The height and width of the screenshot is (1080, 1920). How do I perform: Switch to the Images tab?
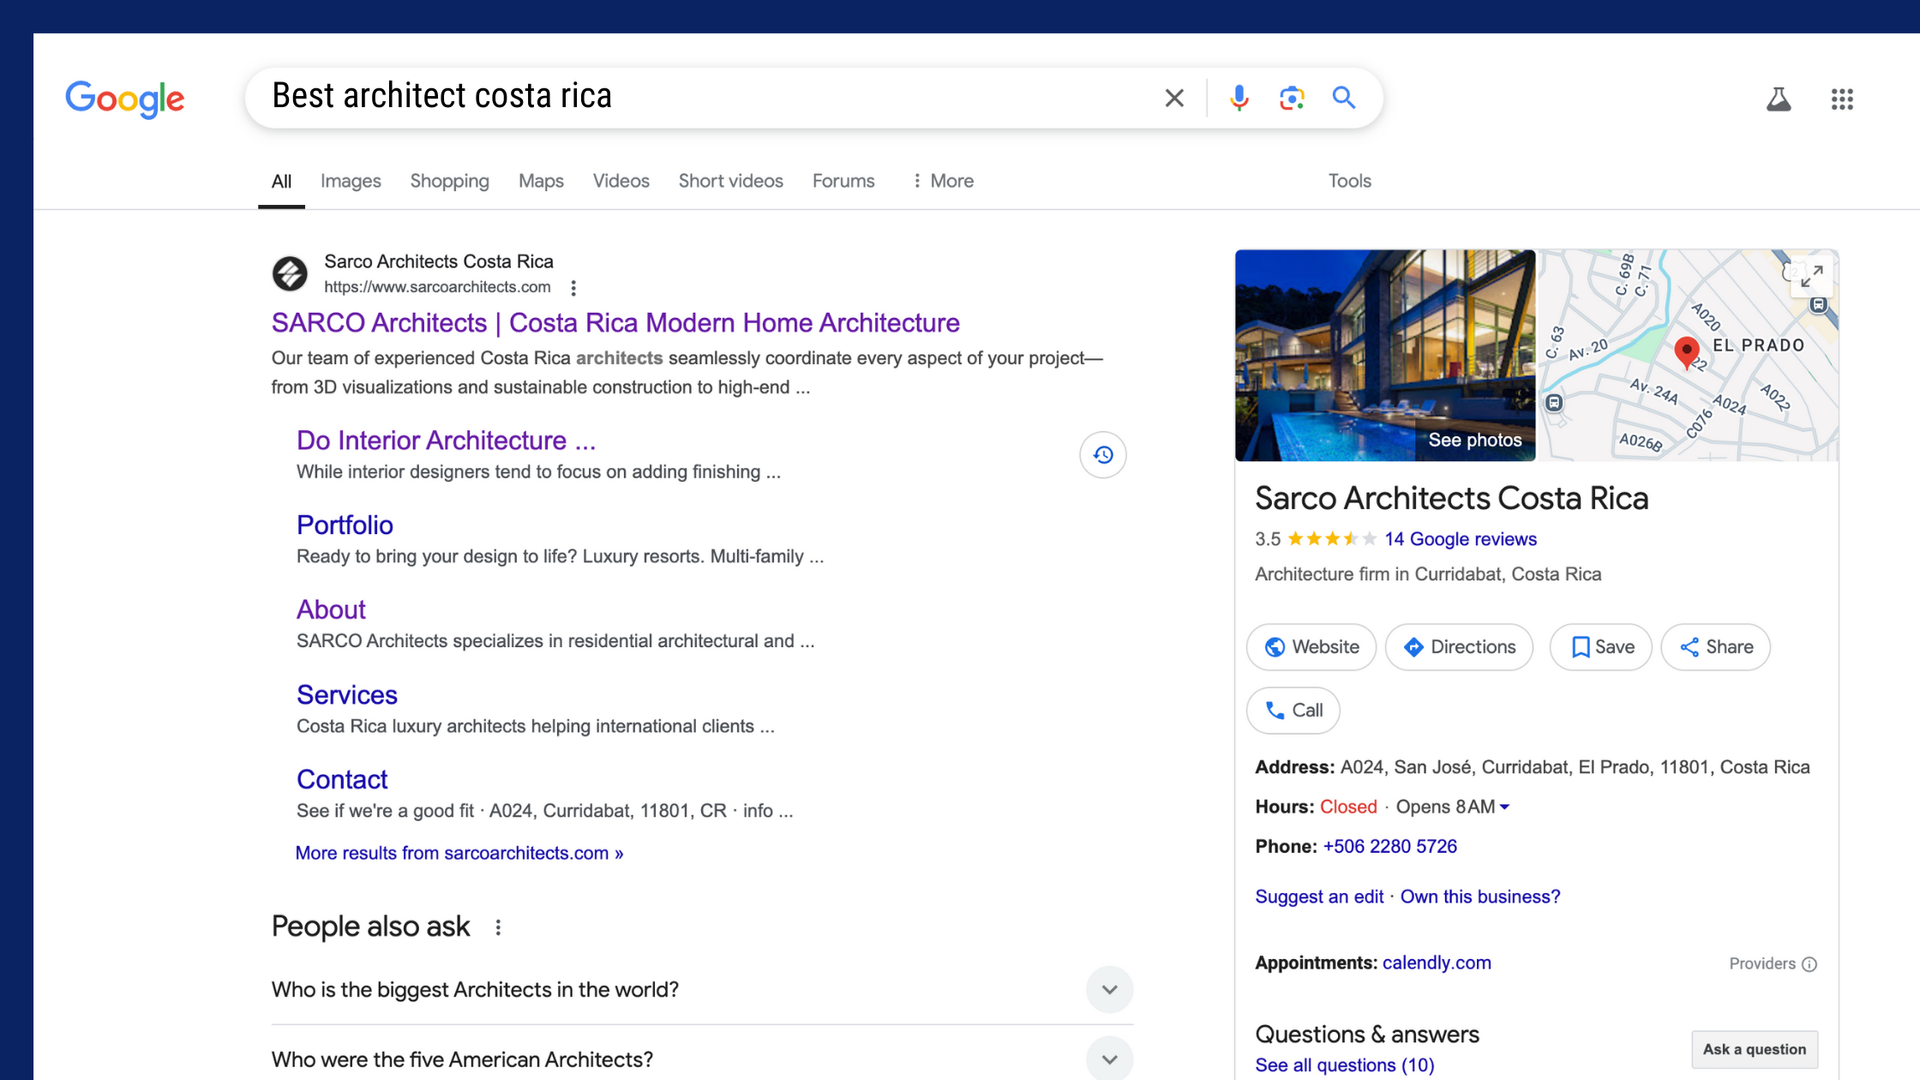click(x=350, y=181)
